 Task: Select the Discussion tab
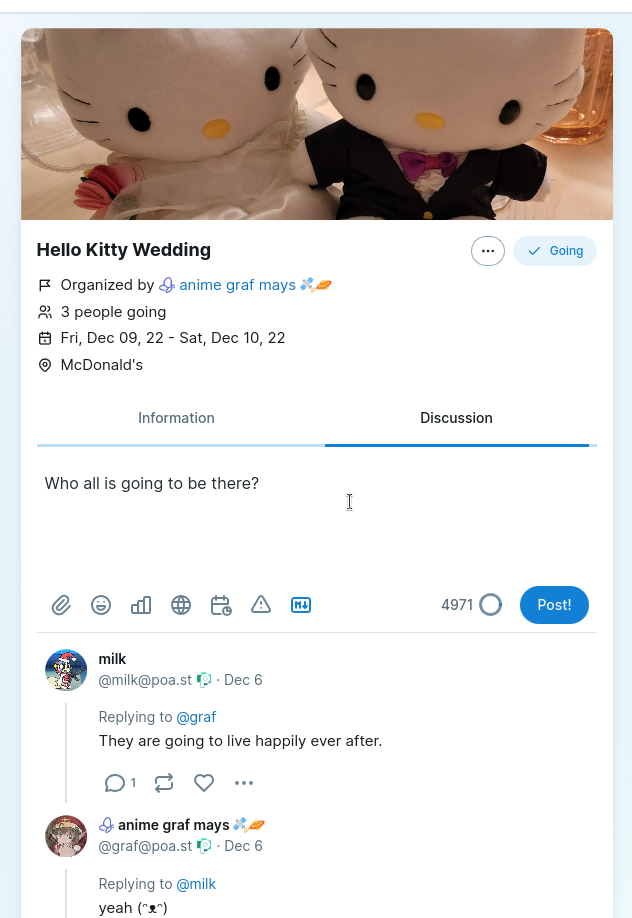tap(456, 418)
